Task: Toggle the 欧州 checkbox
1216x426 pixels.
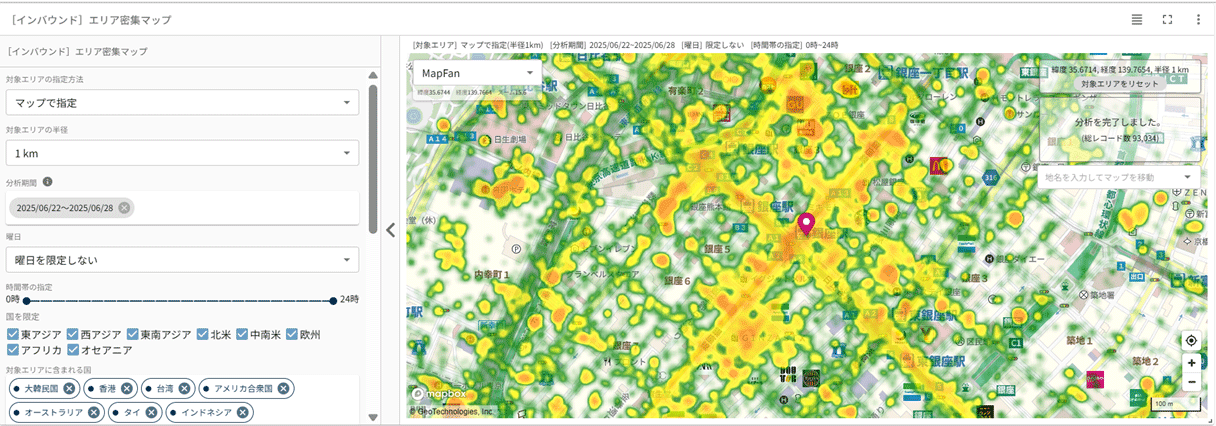Action: point(292,334)
